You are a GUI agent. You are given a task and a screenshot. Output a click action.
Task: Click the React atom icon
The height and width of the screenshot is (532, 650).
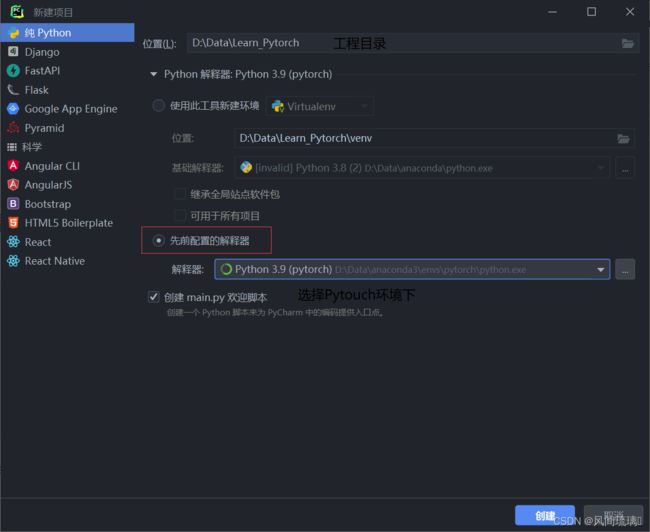point(13,242)
